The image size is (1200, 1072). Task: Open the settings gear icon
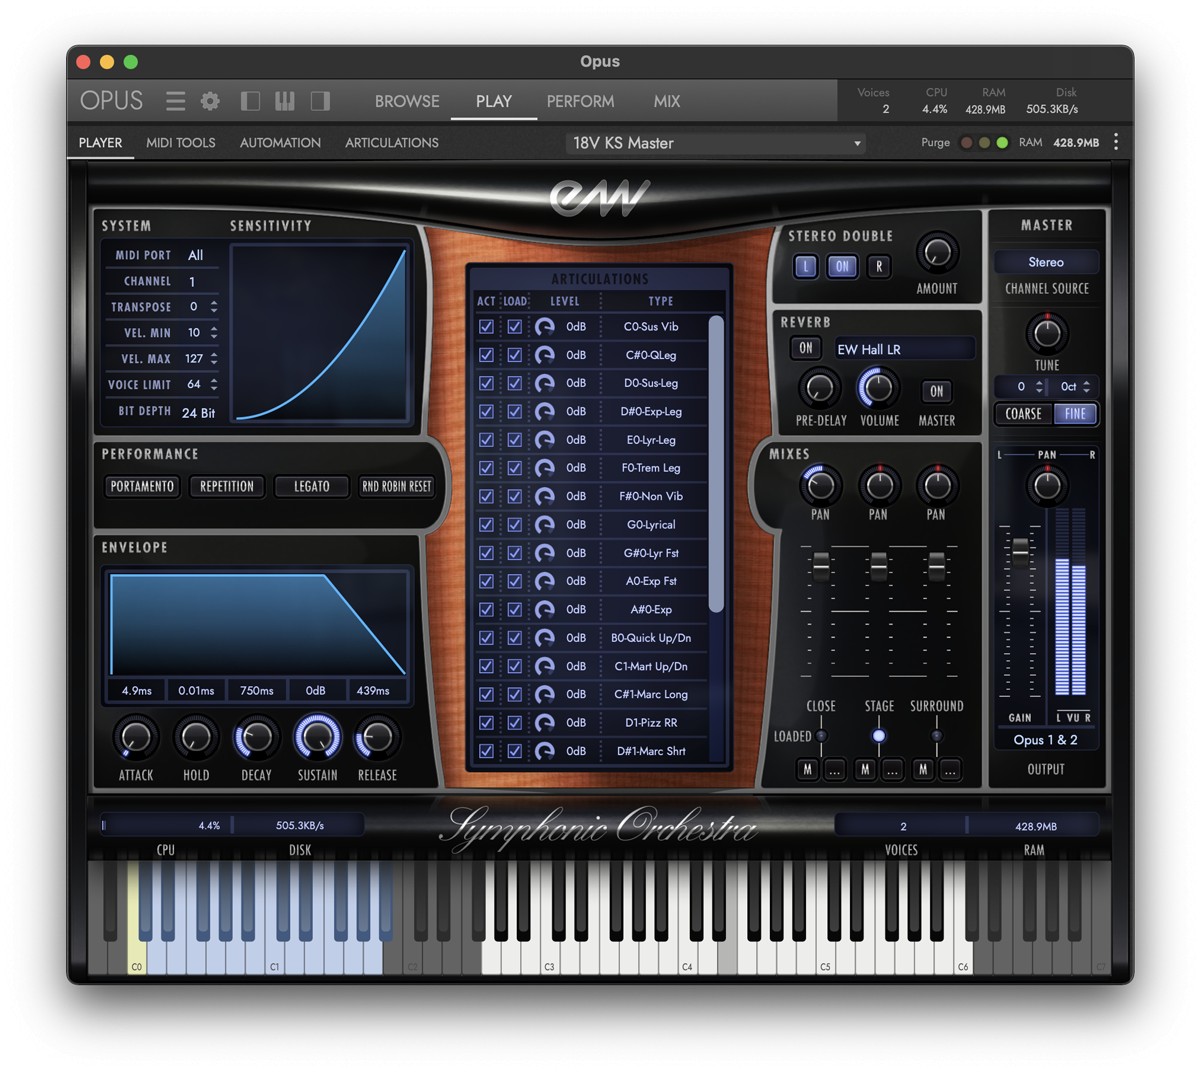pos(210,101)
